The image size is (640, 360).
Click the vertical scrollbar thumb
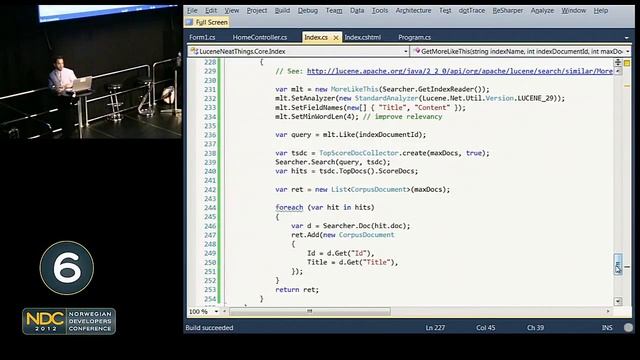tap(618, 264)
